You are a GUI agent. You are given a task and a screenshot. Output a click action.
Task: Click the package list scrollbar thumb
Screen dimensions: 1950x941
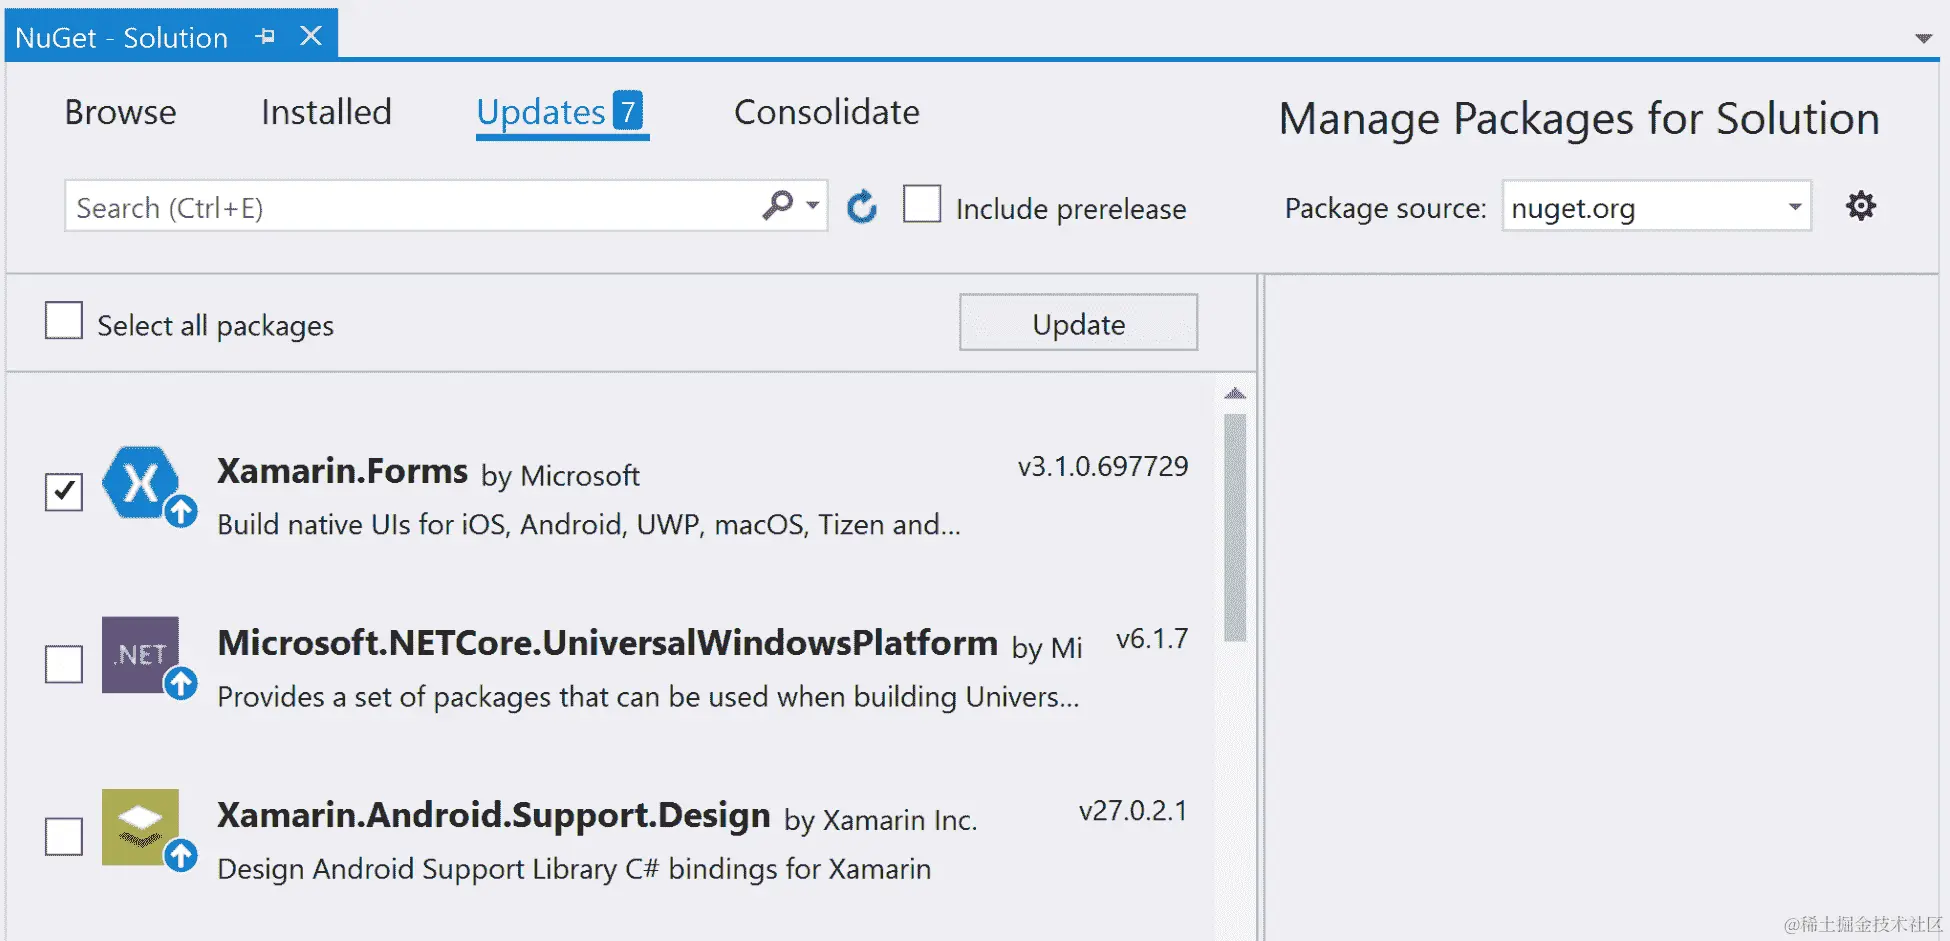click(1235, 527)
